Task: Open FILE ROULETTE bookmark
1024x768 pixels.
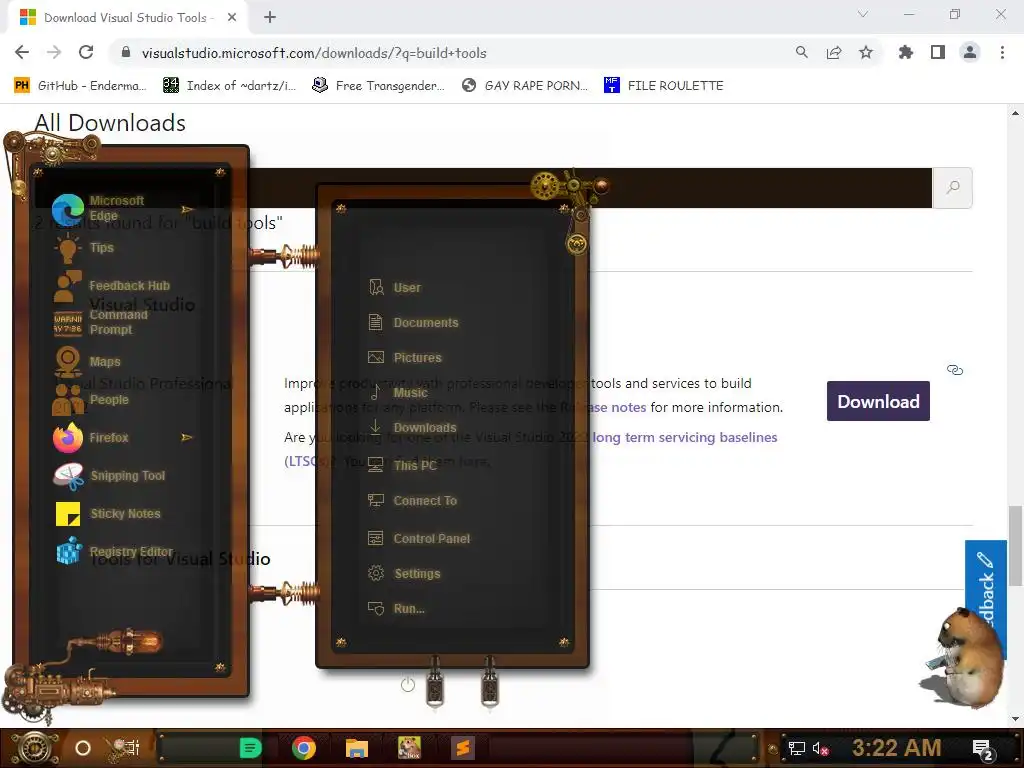Action: pyautogui.click(x=664, y=86)
